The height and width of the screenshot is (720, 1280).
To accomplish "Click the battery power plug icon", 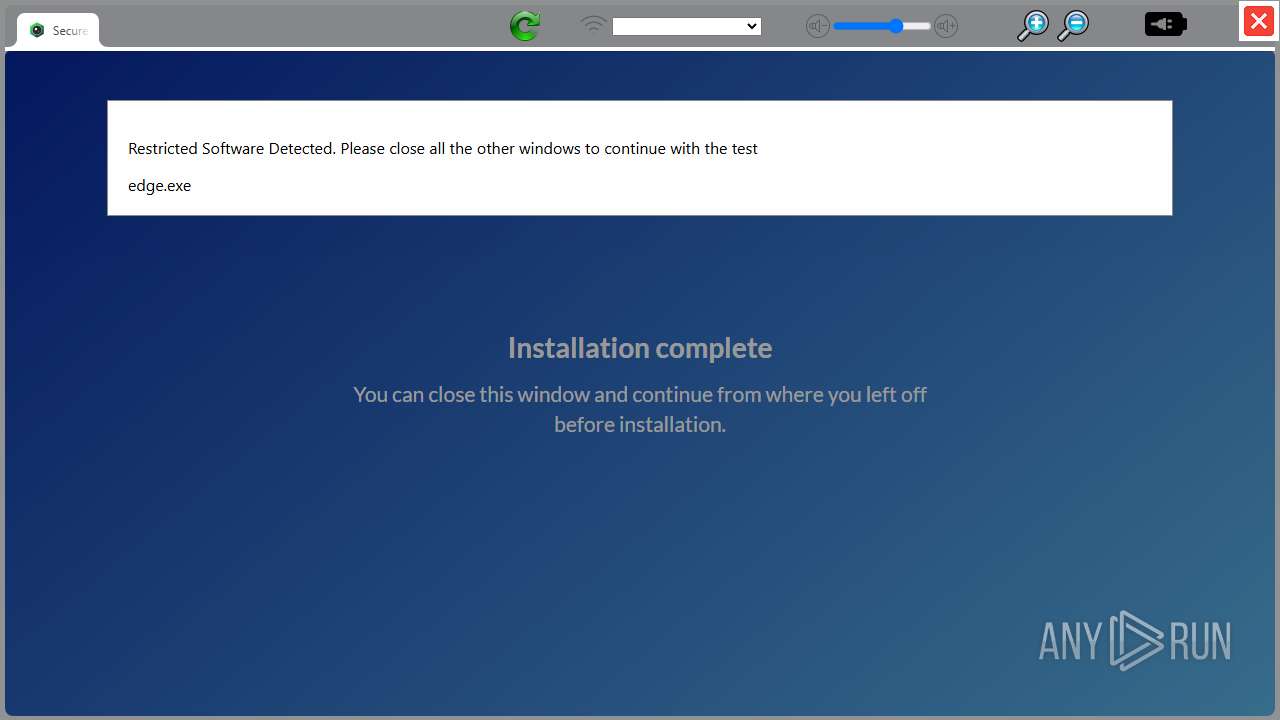I will pyautogui.click(x=1166, y=24).
